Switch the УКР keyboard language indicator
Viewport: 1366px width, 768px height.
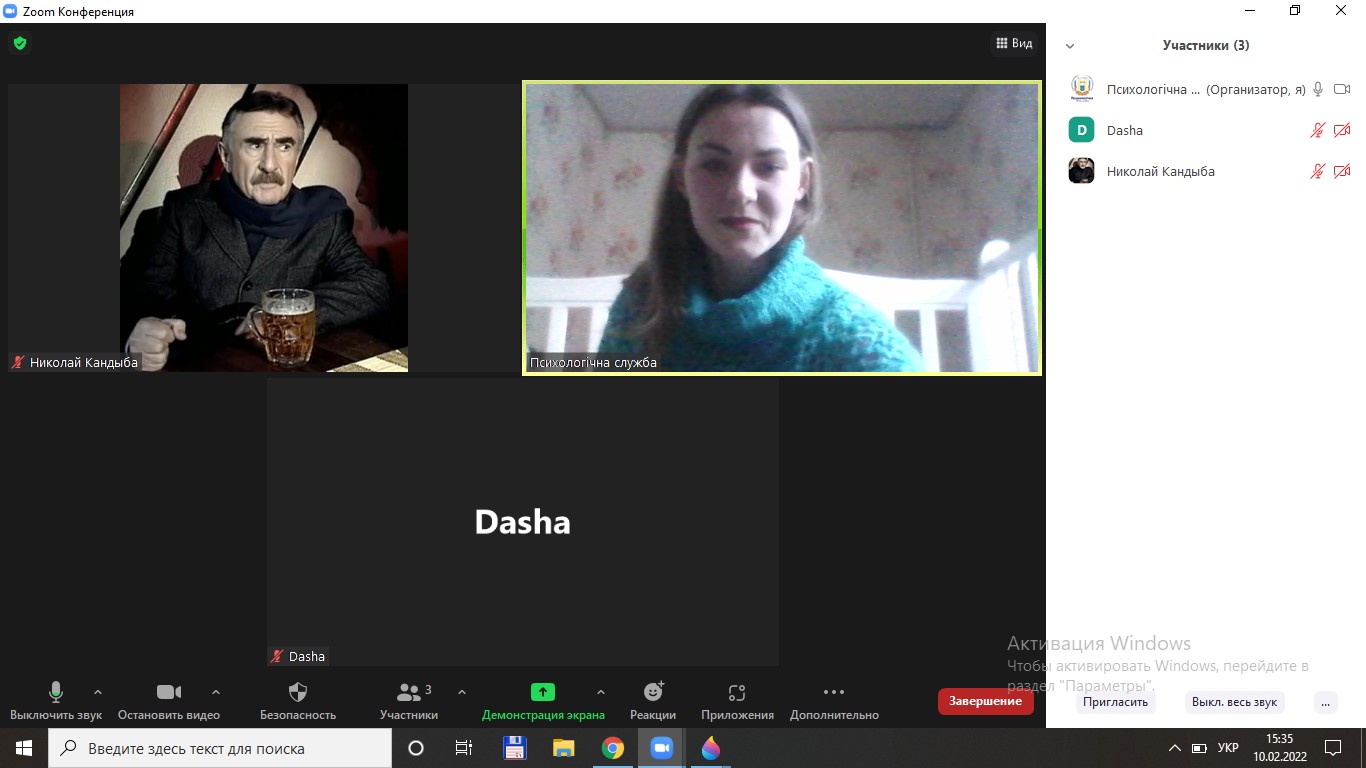pyautogui.click(x=1228, y=748)
